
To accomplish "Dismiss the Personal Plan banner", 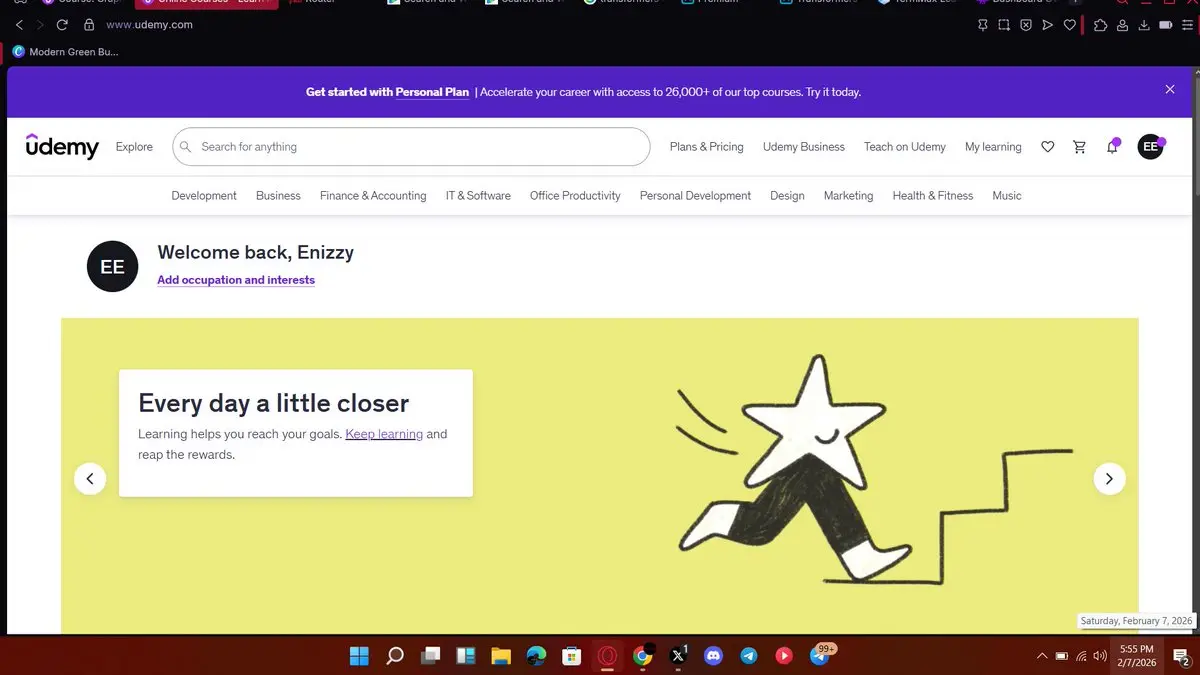I will [x=1170, y=90].
